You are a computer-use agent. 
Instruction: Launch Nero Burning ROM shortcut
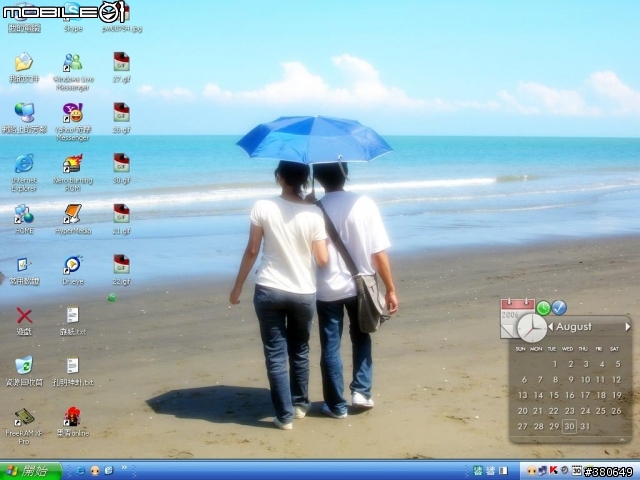pos(73,163)
